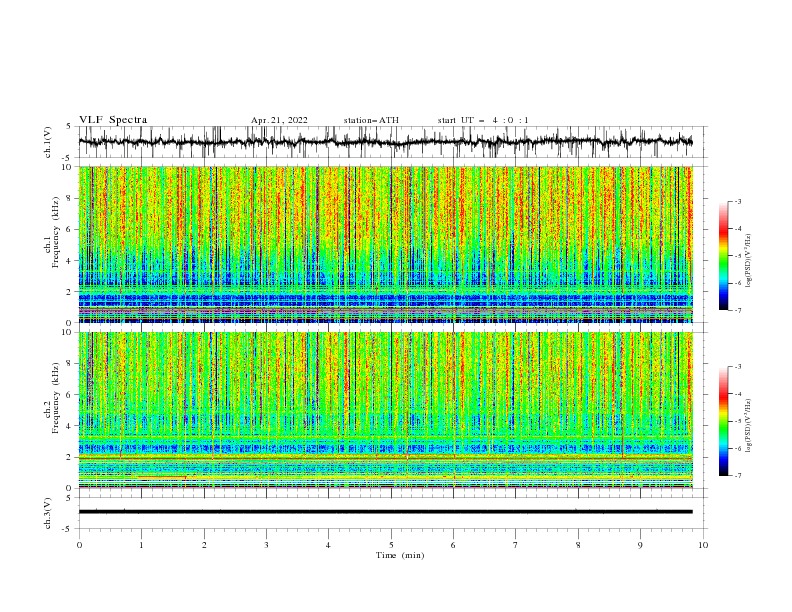This screenshot has height=612, width=792.
Task: Click time axis tick label "6"
Action: coord(453,545)
